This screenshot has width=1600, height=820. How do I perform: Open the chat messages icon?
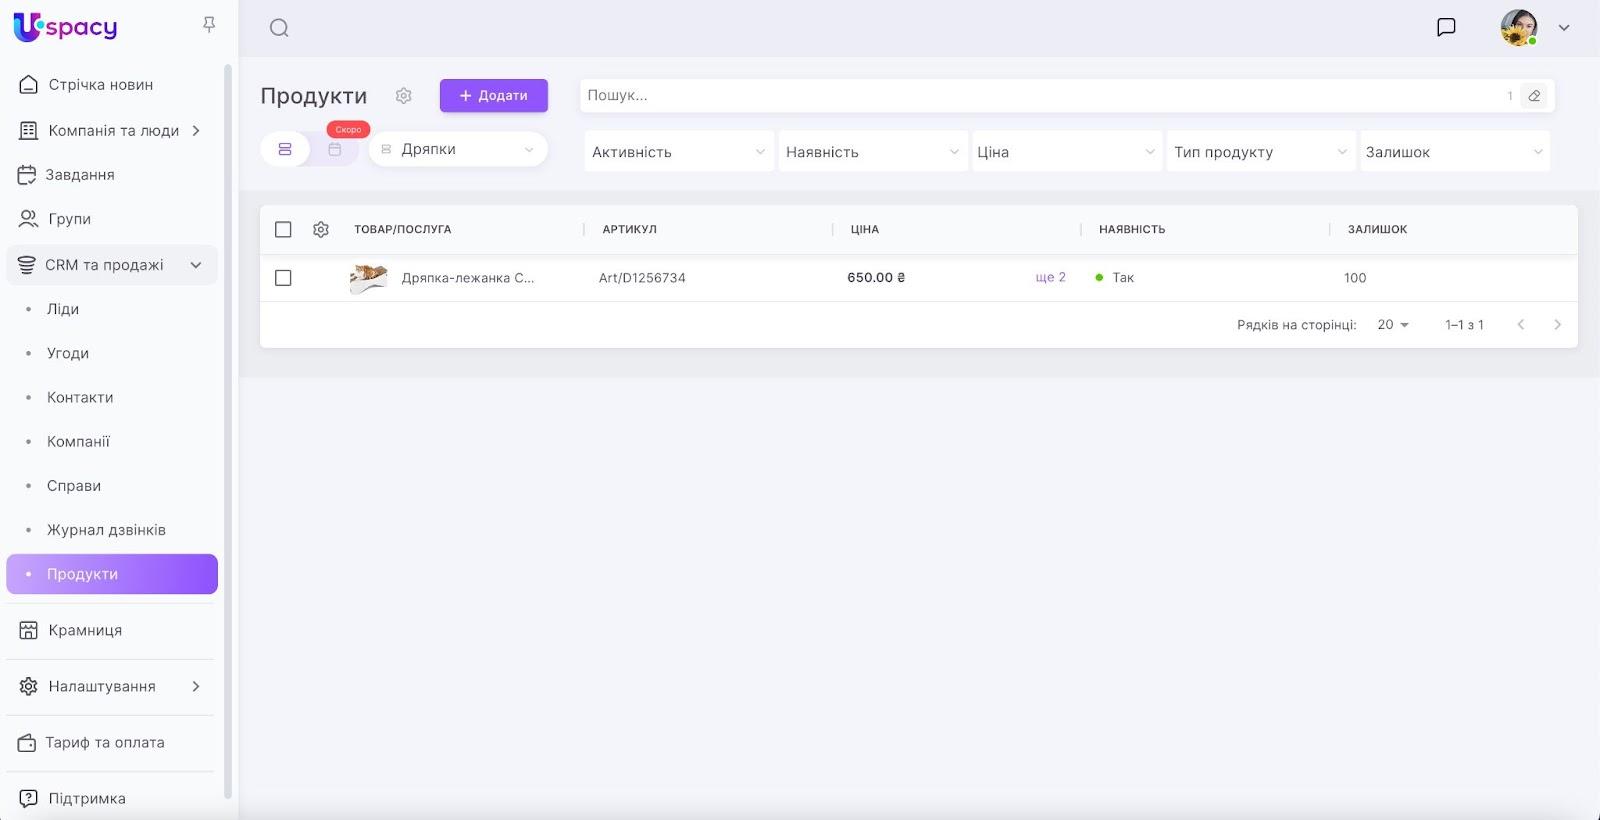point(1446,27)
